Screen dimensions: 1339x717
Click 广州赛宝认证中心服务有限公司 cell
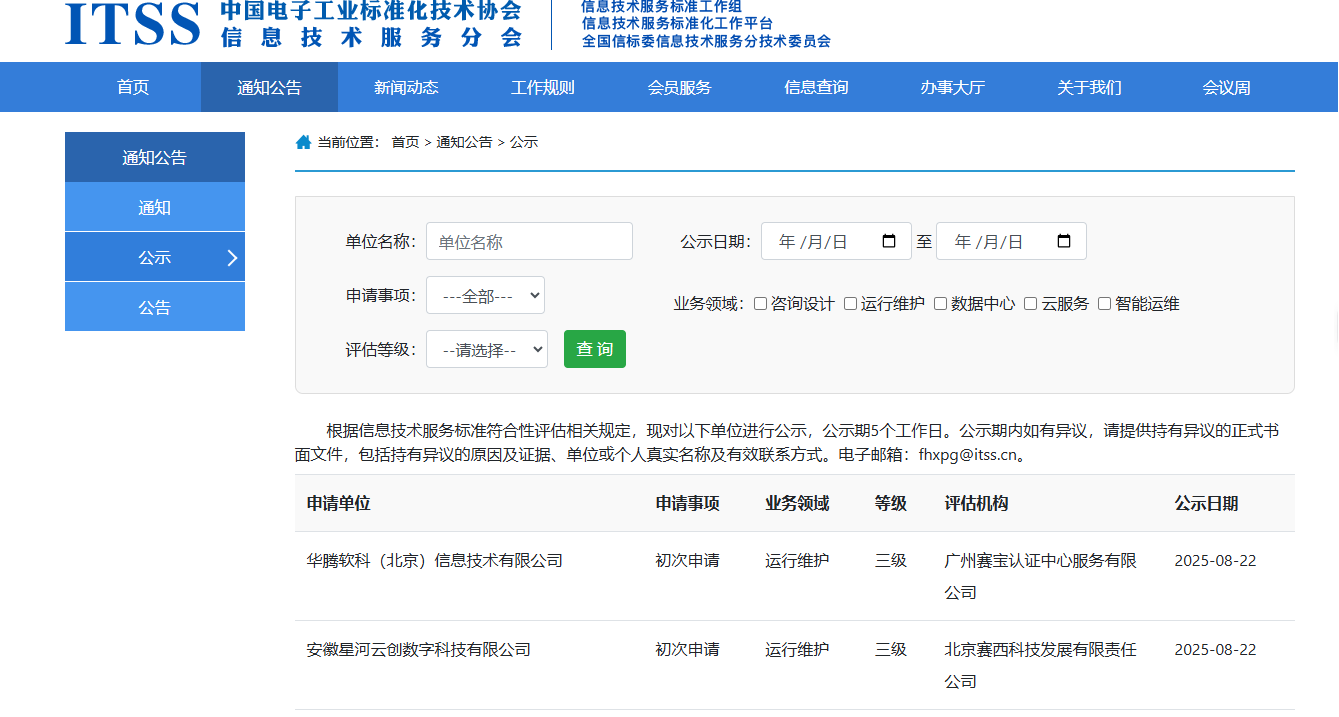(x=1041, y=576)
